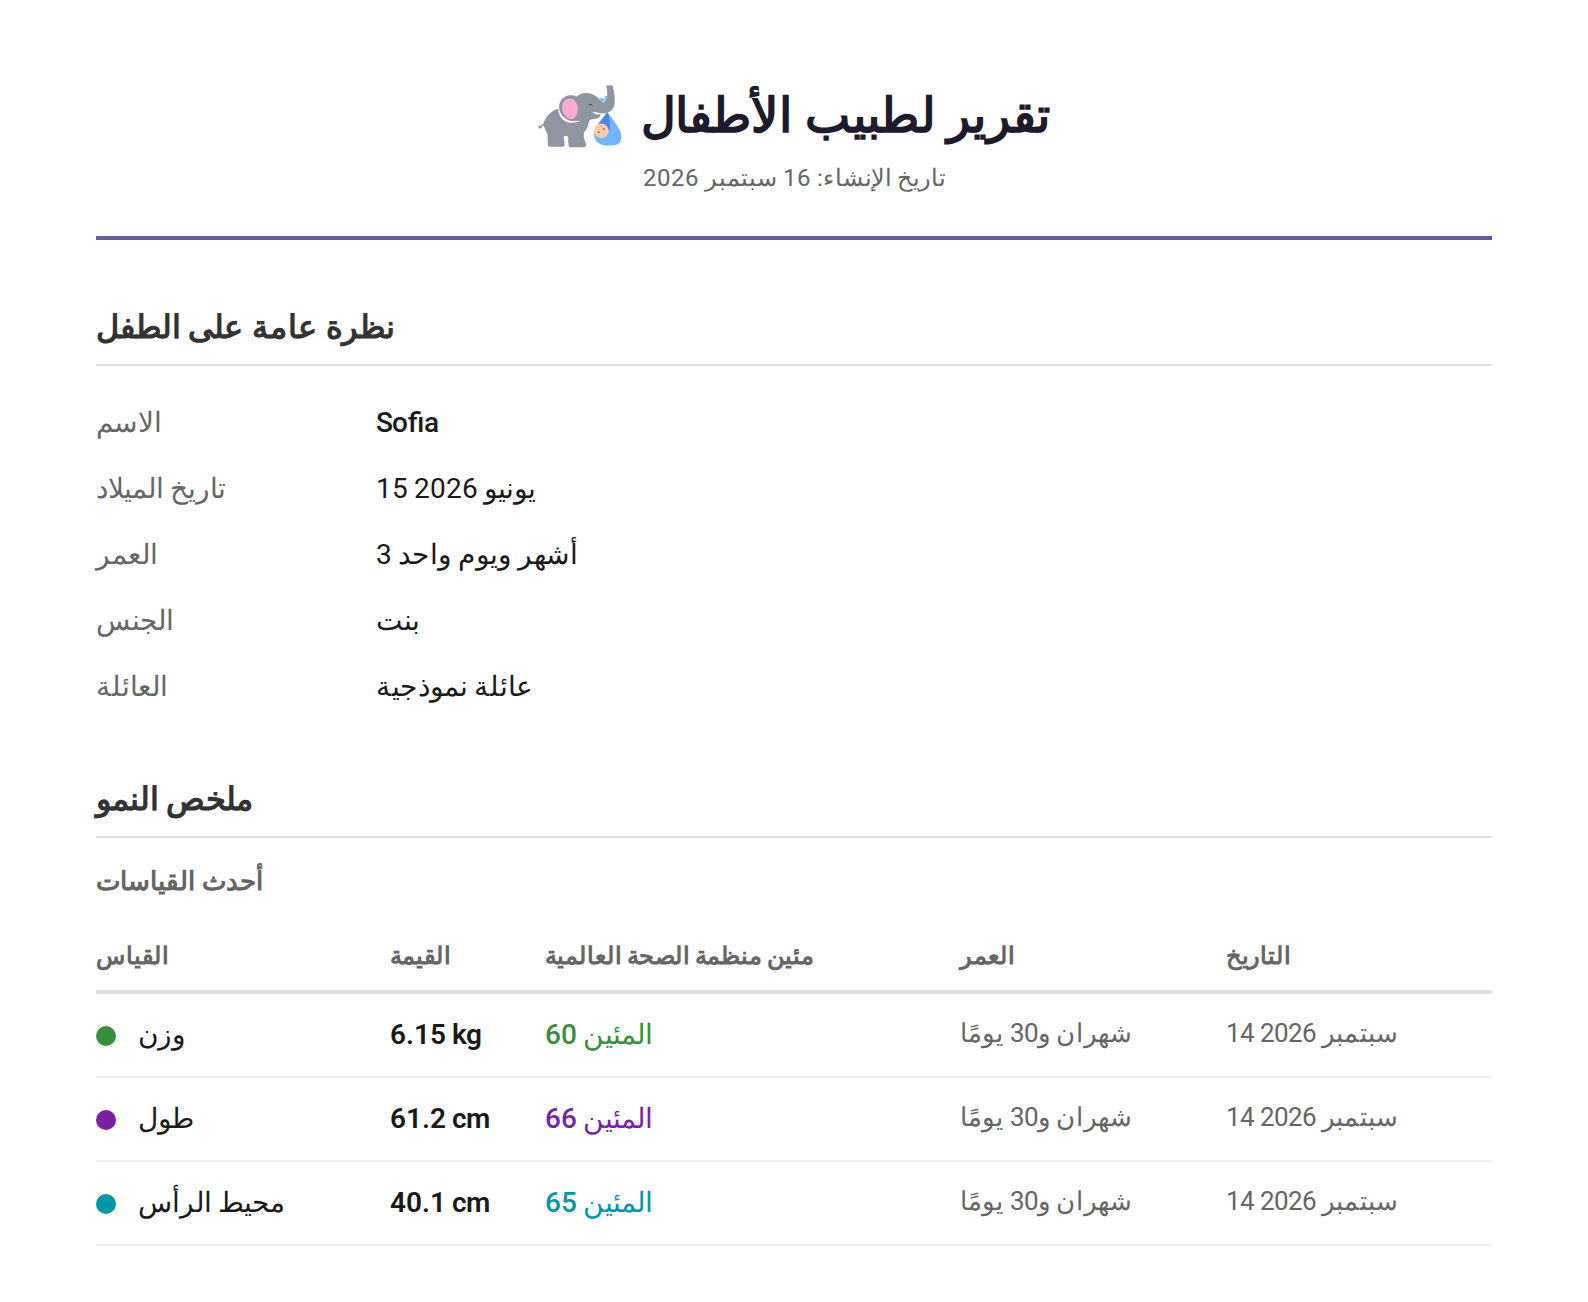Click the "مئين منظمة الصحة العالمية" column header
The width and height of the screenshot is (1588, 1302).
679,957
